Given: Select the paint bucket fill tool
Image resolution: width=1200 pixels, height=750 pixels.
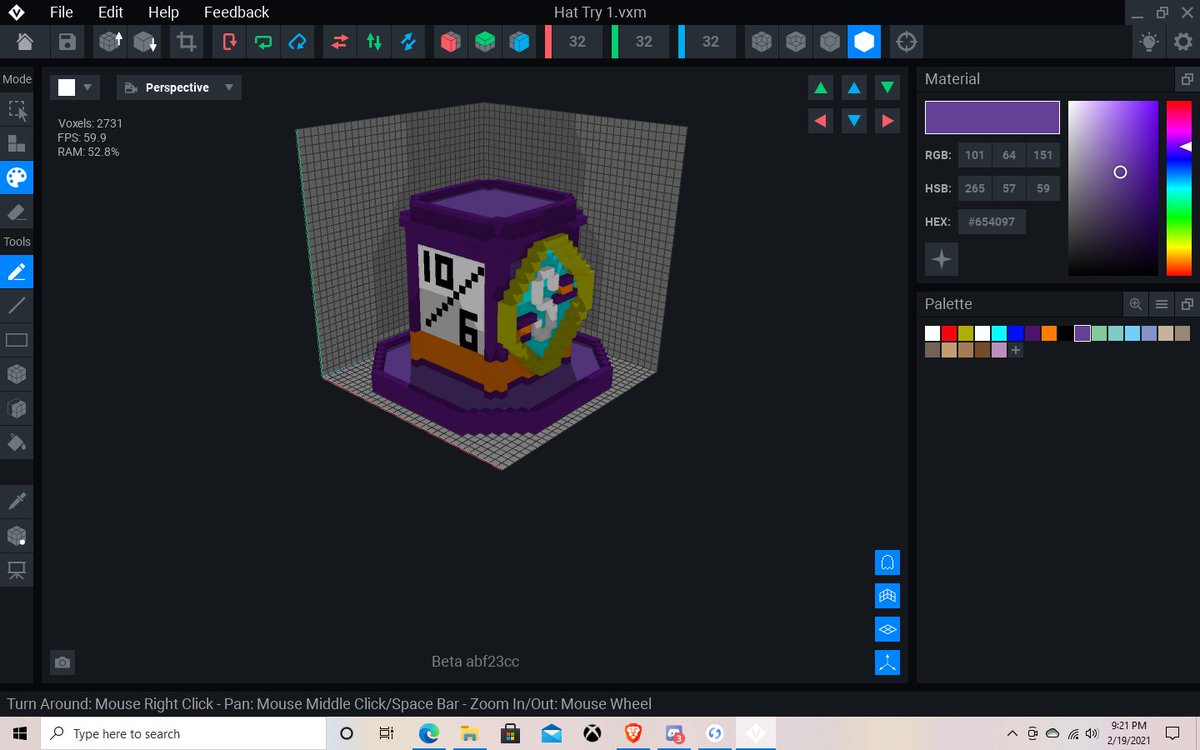Looking at the screenshot, I should 16,443.
